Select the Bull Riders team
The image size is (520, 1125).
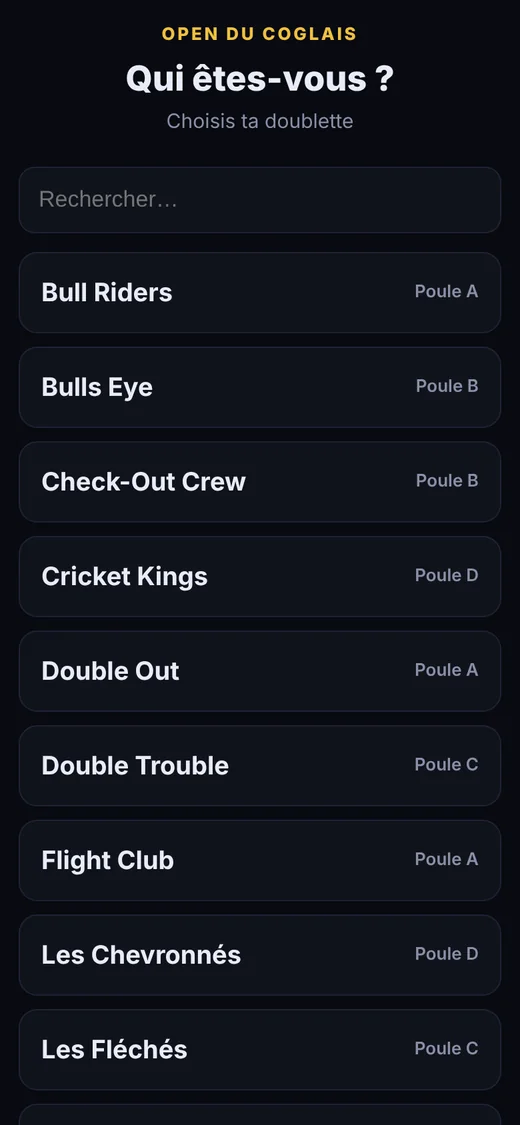260,293
